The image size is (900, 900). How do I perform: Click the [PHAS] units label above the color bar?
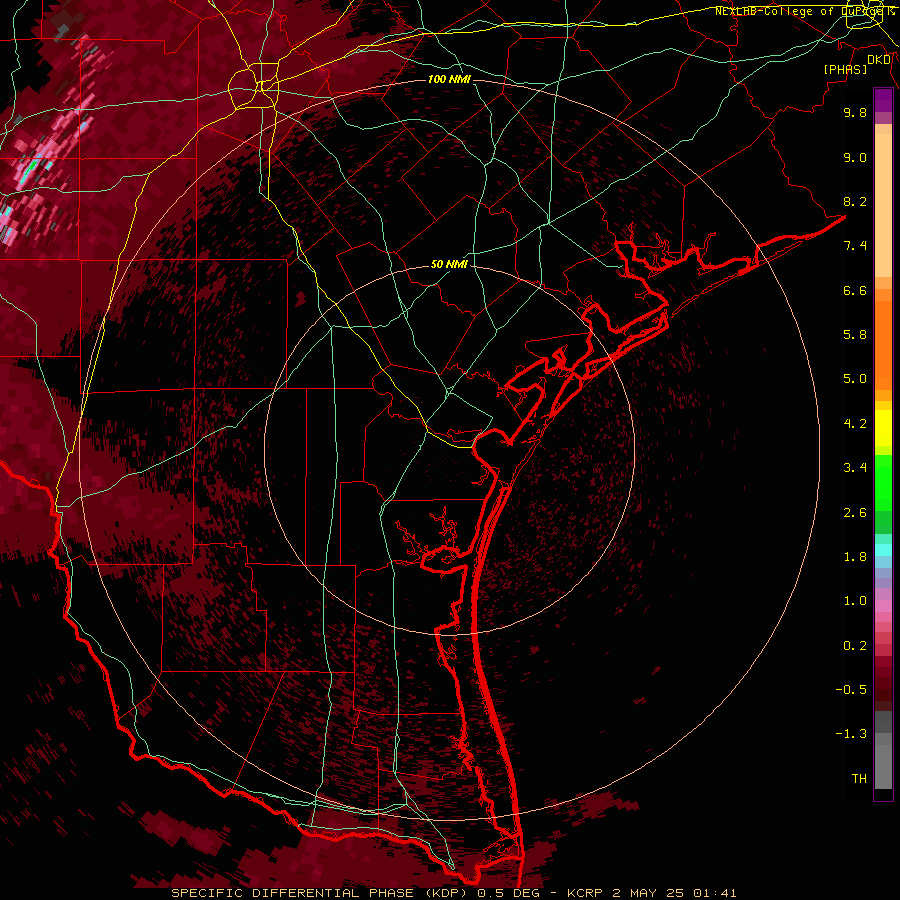[x=845, y=70]
